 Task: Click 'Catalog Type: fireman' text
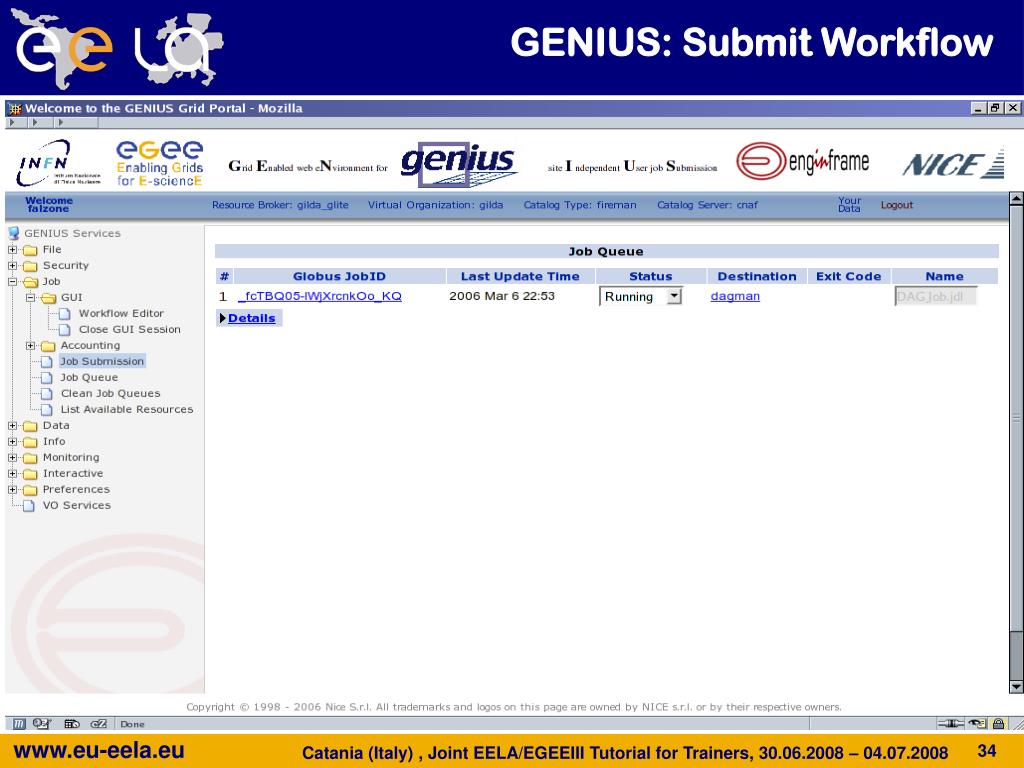point(579,205)
